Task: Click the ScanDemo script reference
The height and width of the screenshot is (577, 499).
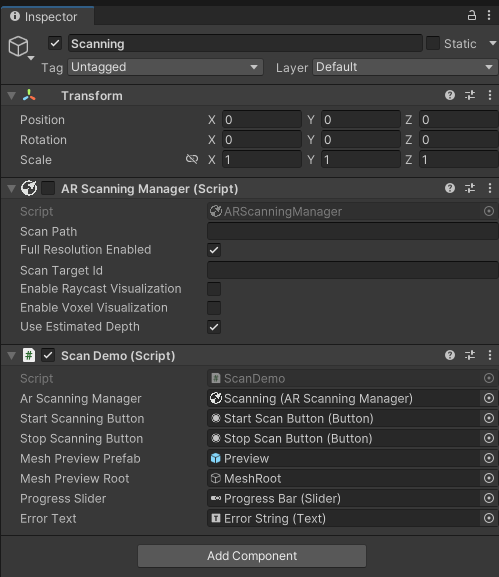Action: click(x=343, y=378)
